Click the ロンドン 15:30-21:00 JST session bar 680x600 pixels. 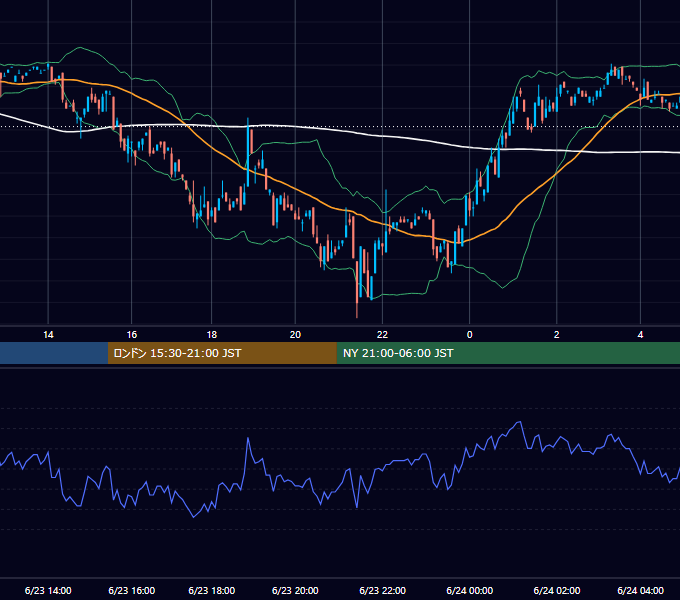click(x=222, y=353)
